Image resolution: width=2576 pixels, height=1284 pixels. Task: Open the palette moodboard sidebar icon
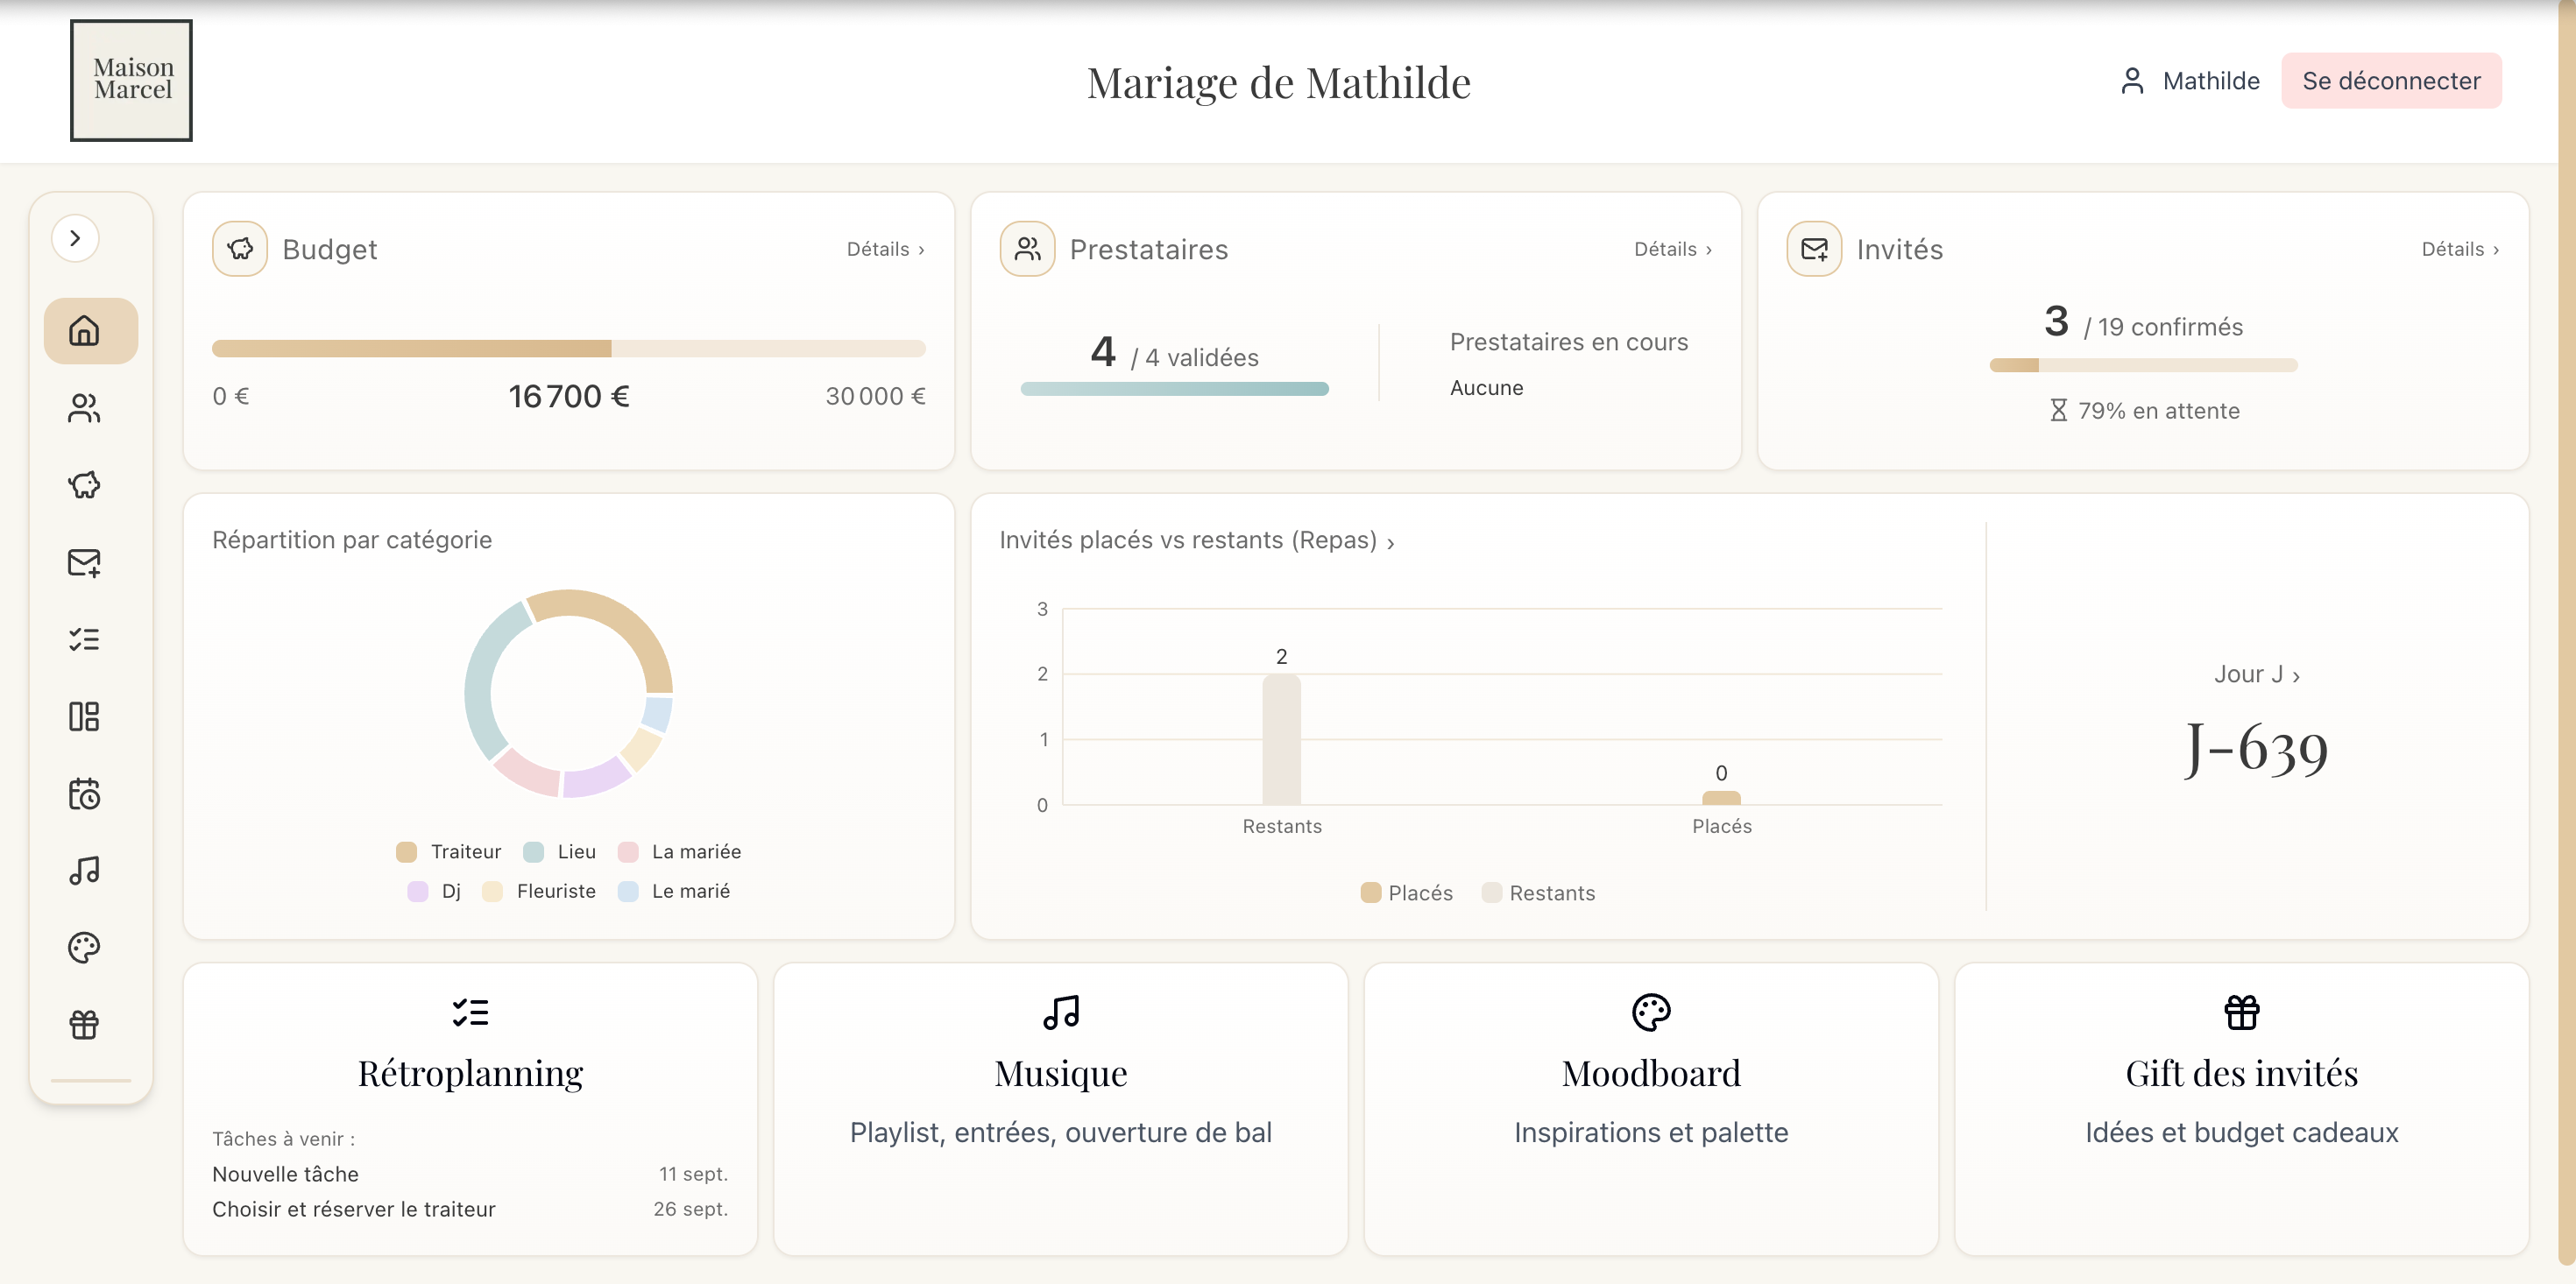85,947
